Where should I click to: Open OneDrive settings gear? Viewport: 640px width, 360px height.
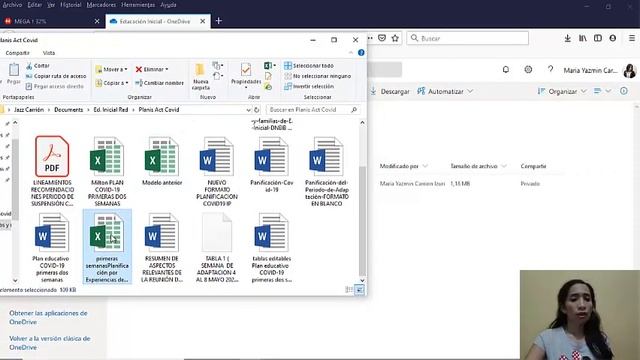point(528,70)
